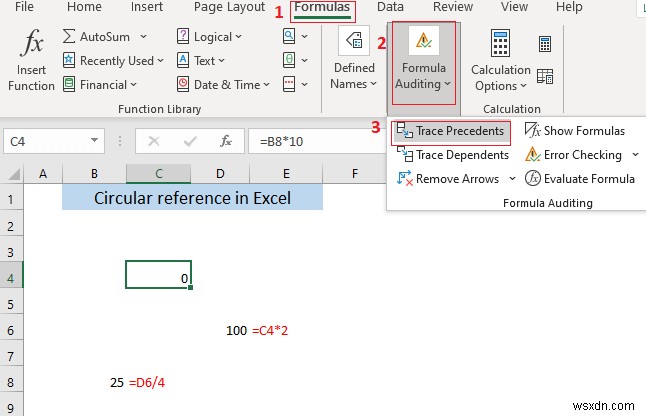Click the Date & Time clock icon
The width and height of the screenshot is (646, 416).
coord(183,84)
